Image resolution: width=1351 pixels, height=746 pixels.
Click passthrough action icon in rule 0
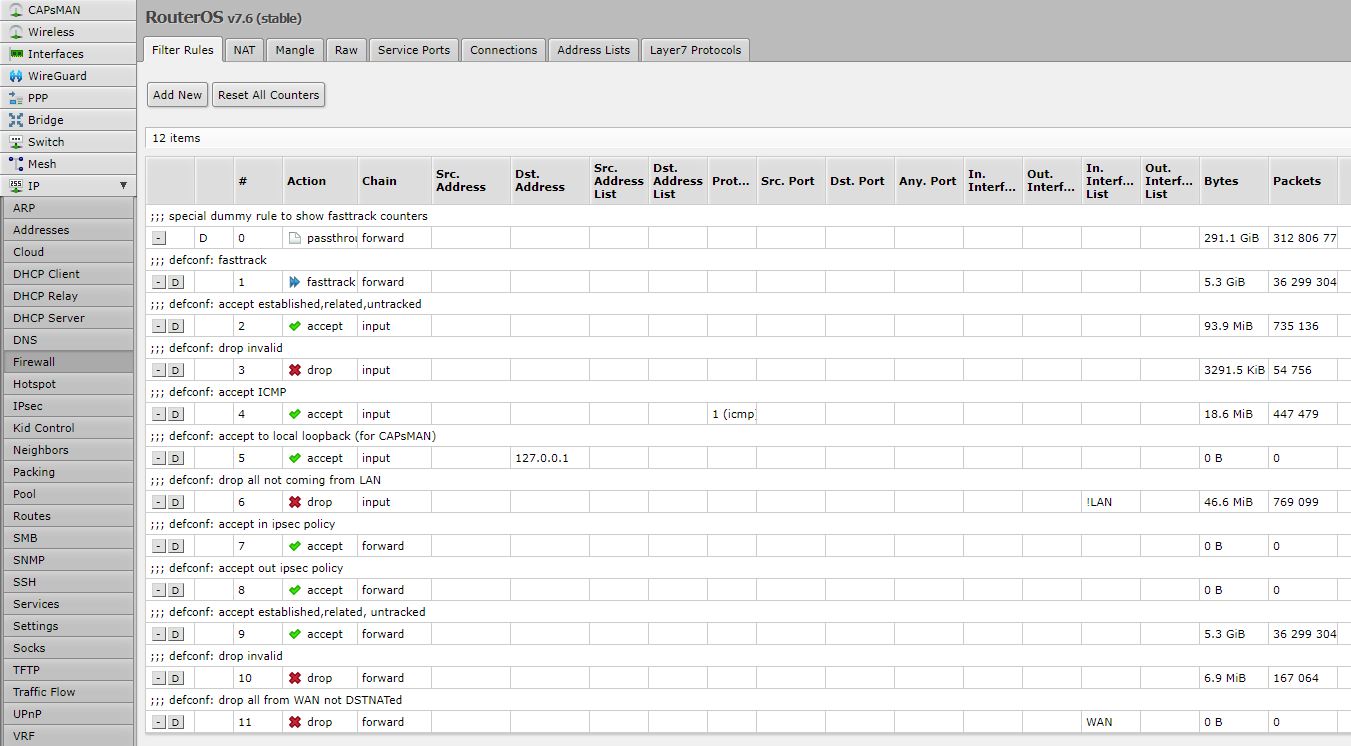point(295,238)
